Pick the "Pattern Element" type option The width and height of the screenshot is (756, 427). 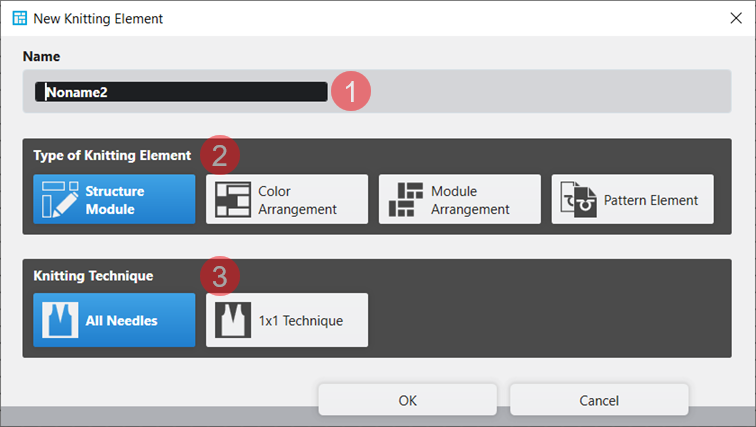point(633,200)
